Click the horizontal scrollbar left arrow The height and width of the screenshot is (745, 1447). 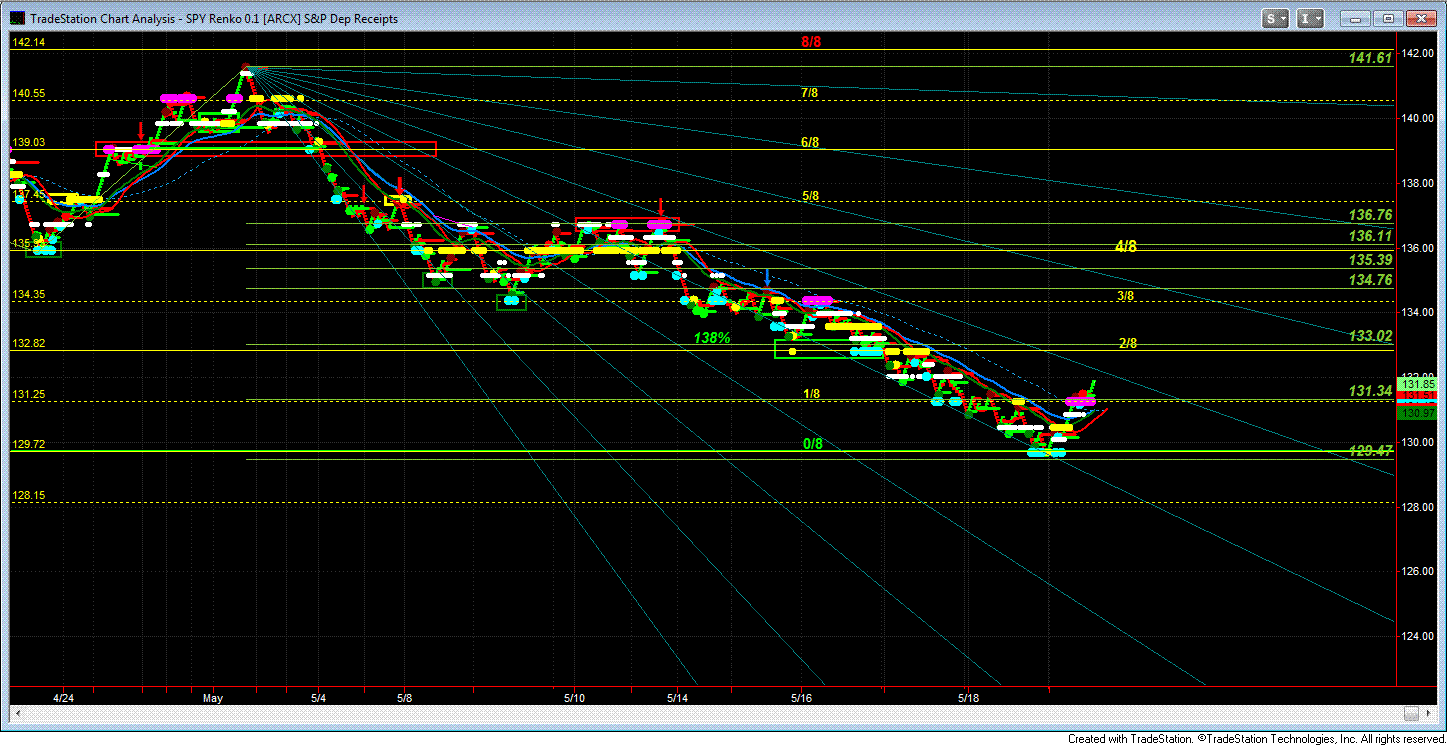coord(18,713)
